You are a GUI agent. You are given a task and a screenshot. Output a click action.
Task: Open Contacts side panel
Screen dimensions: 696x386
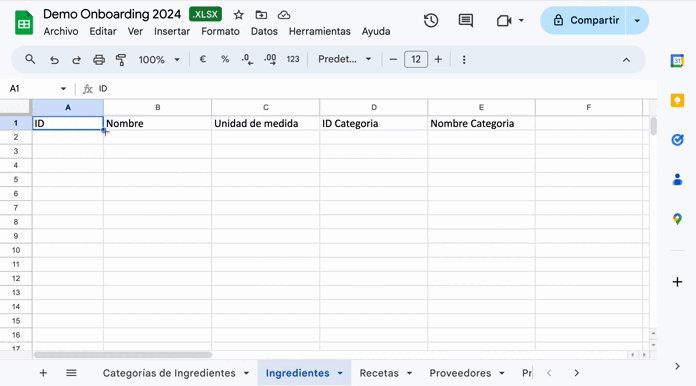click(x=677, y=180)
